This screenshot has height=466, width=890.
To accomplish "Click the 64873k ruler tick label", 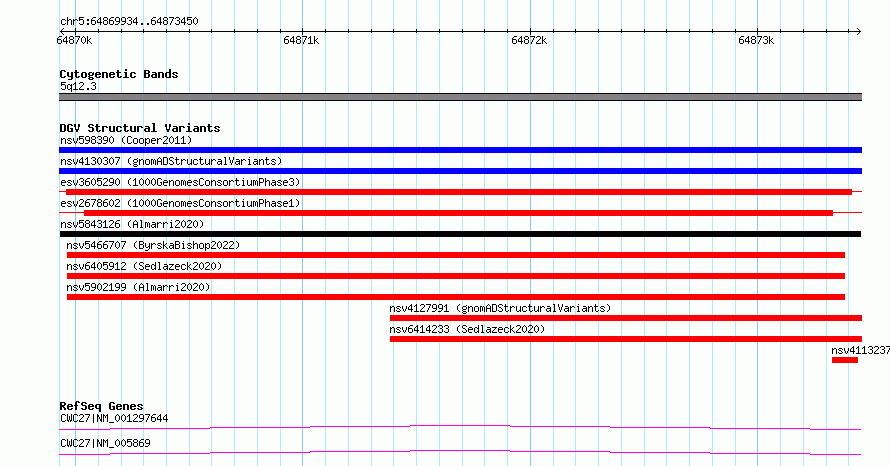I will 756,40.
